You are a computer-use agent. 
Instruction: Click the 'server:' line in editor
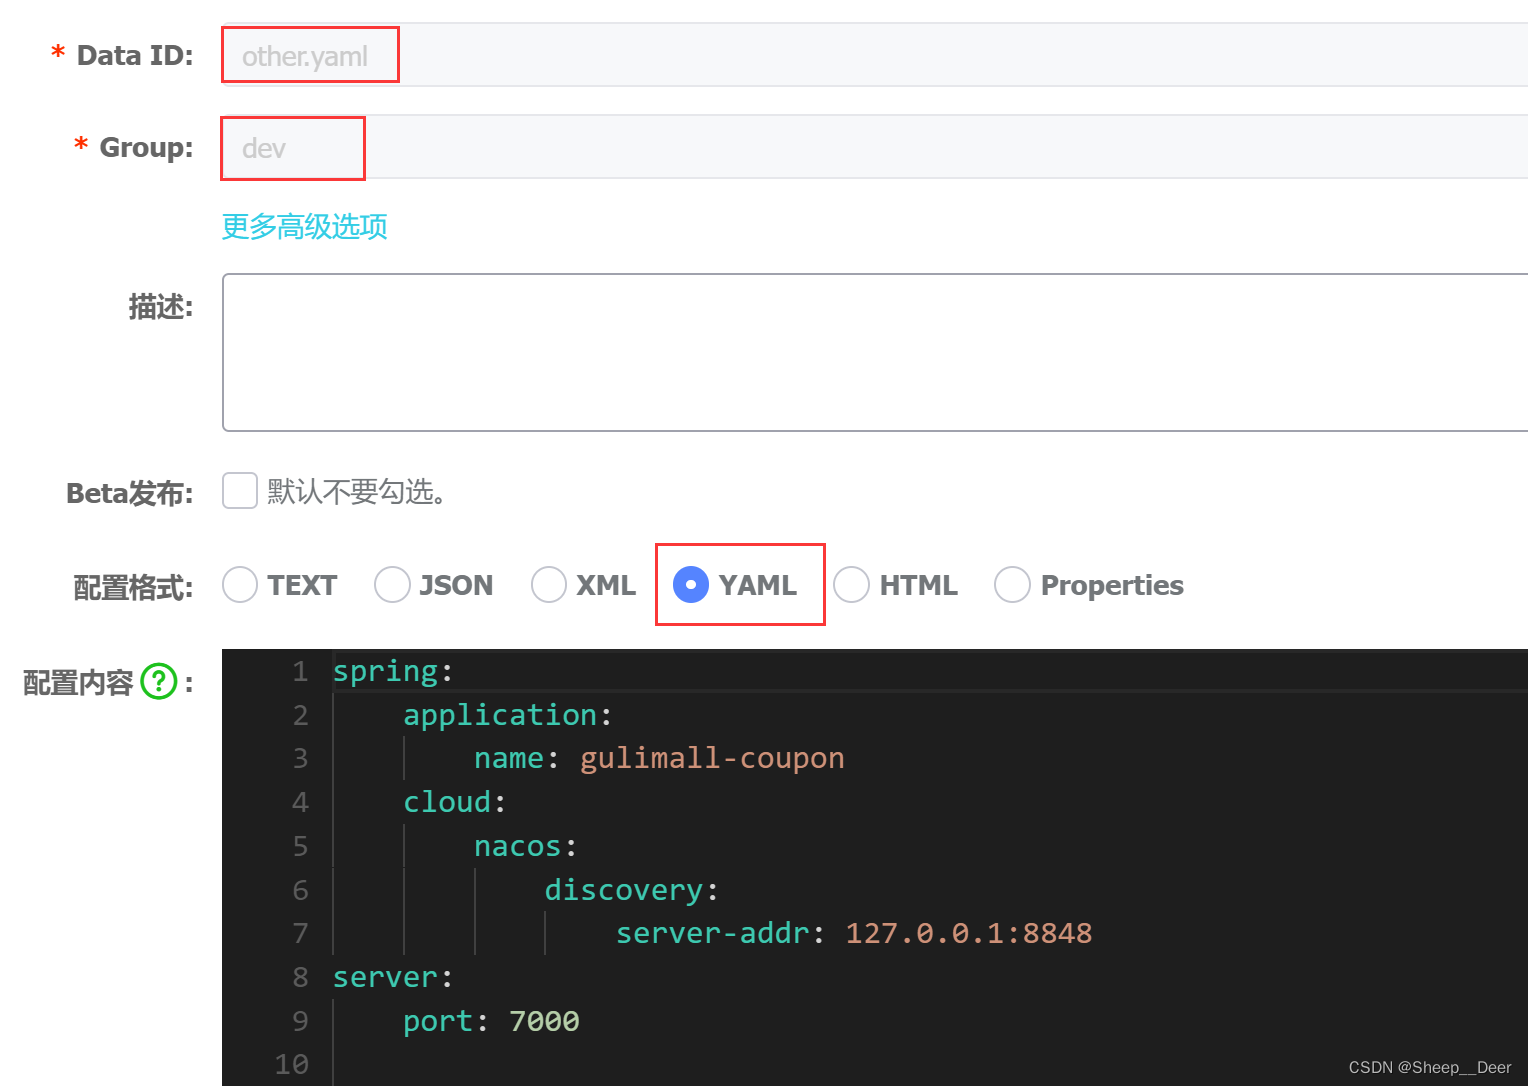393,977
